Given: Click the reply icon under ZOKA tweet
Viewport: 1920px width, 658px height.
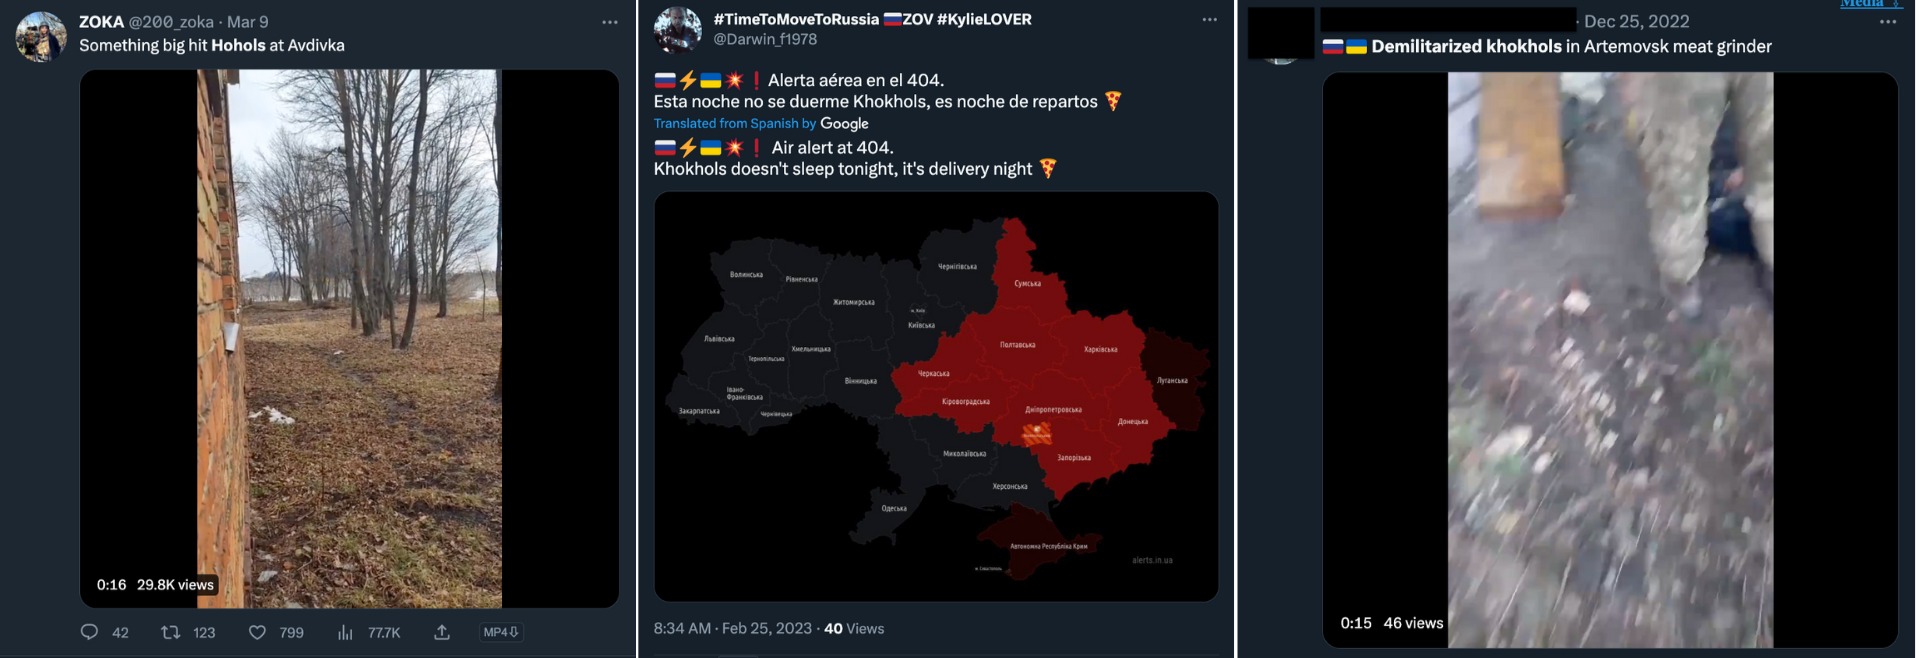Looking at the screenshot, I should (89, 632).
